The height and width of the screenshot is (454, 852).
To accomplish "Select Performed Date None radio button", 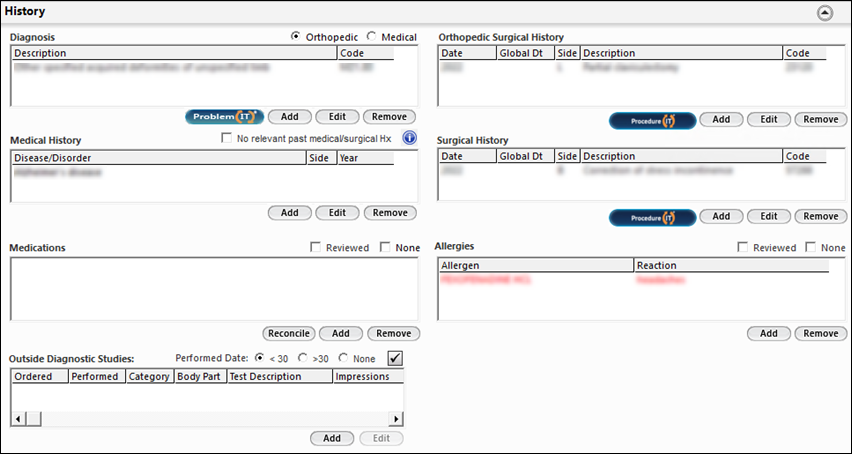I will pyautogui.click(x=343, y=358).
